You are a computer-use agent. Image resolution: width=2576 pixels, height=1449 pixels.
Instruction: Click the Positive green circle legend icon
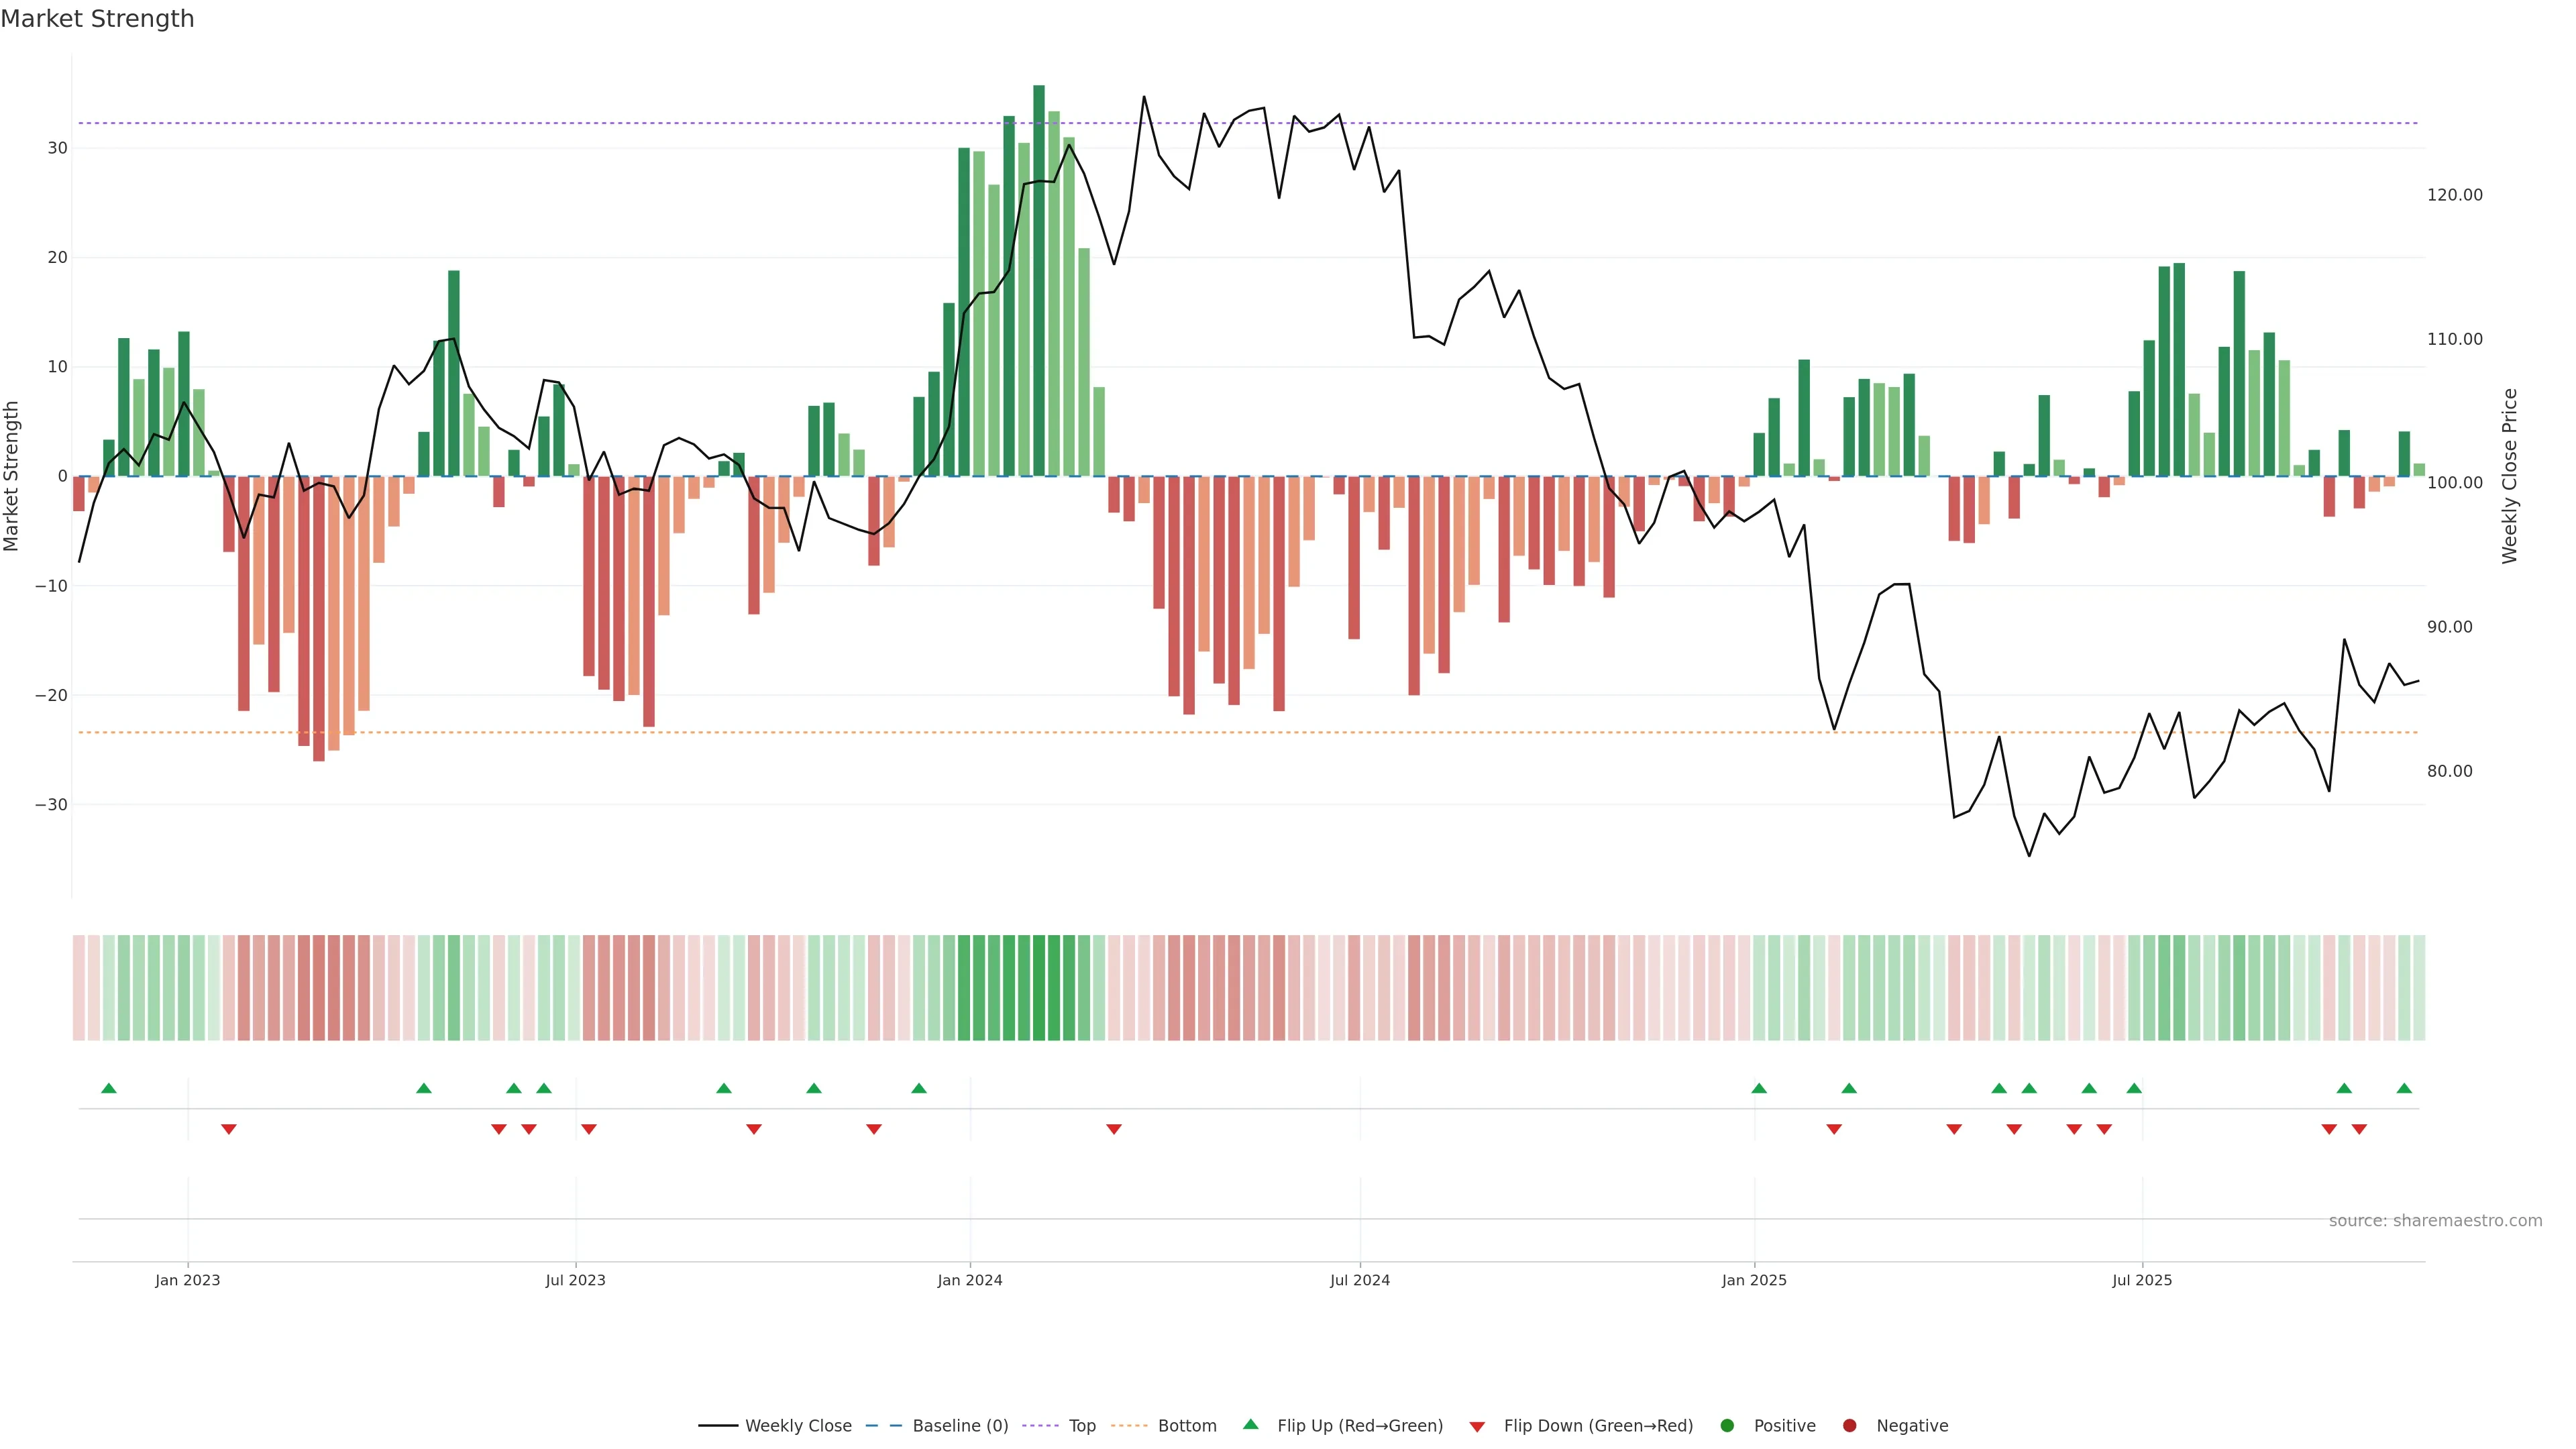click(x=1727, y=1426)
